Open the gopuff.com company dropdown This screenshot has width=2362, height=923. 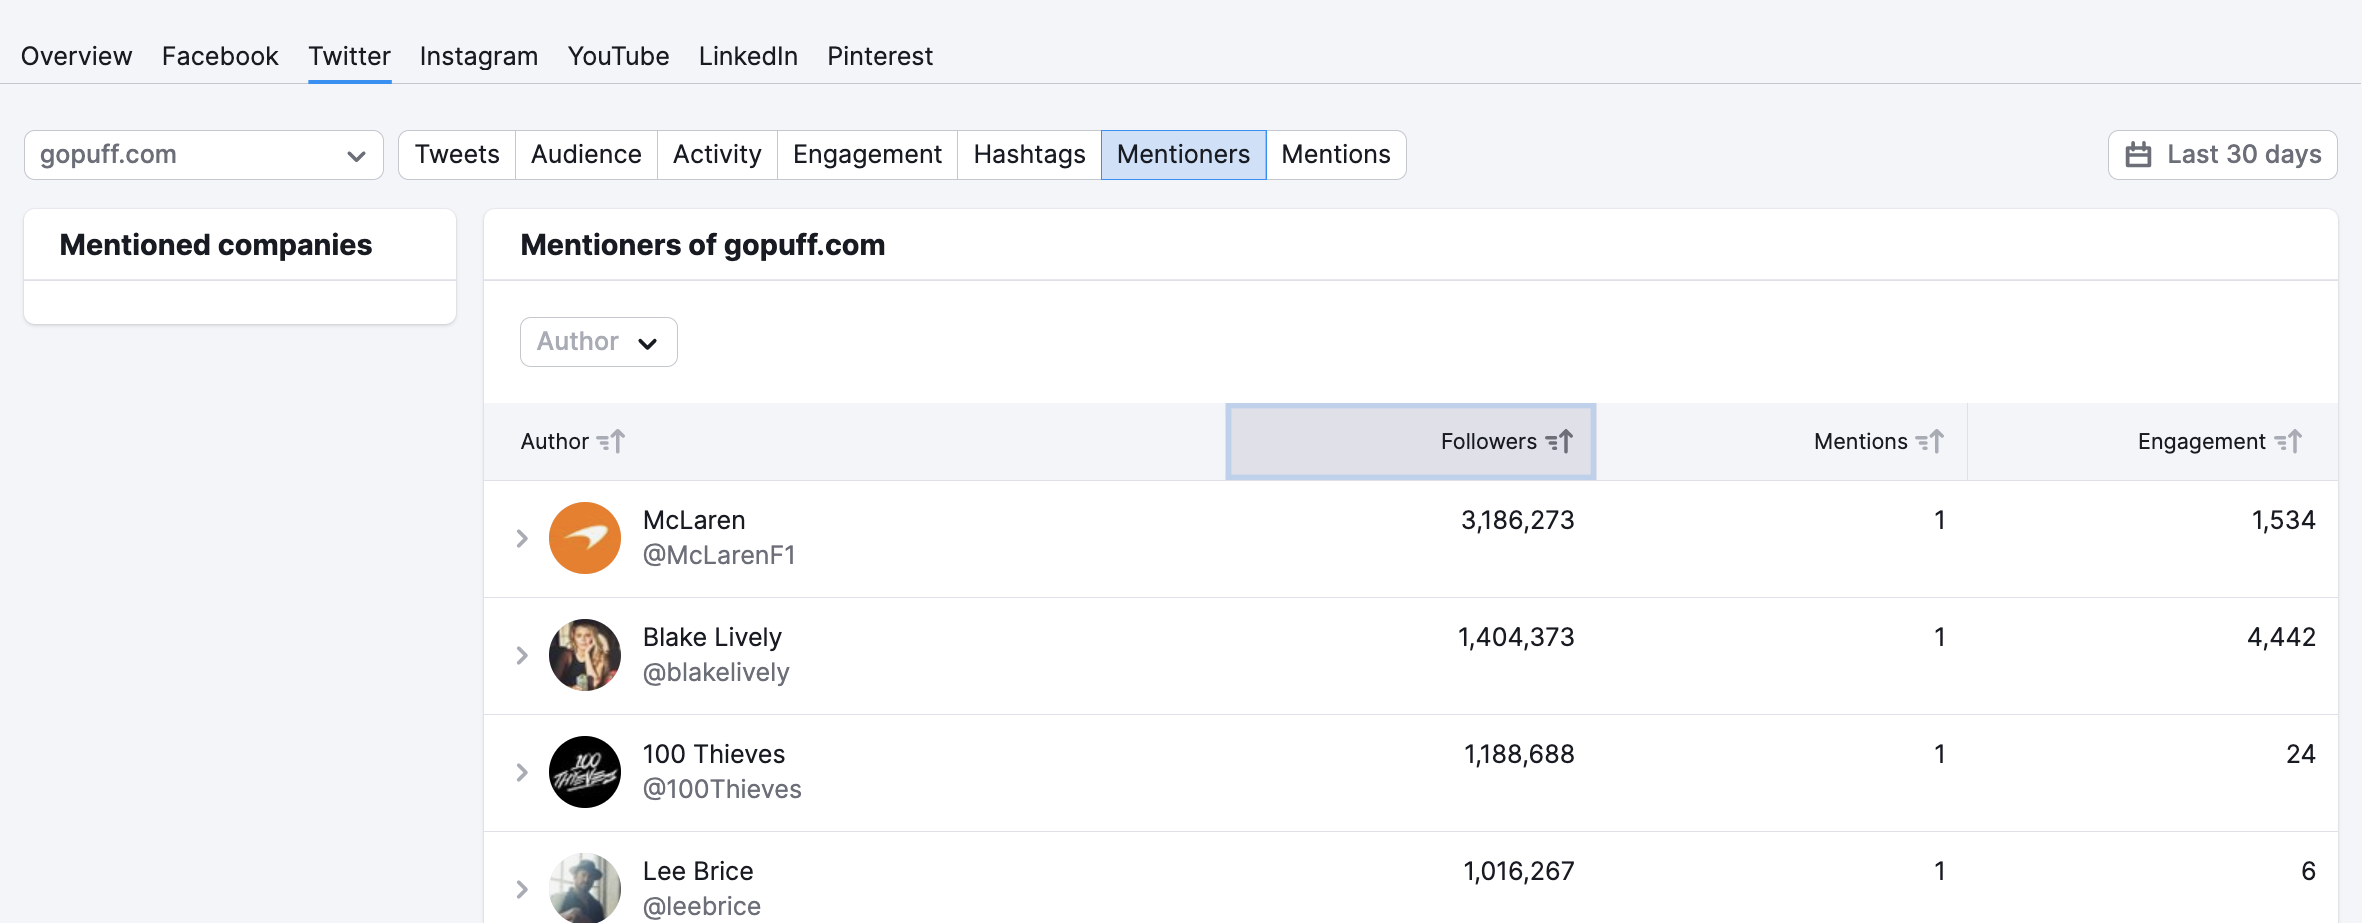[204, 155]
